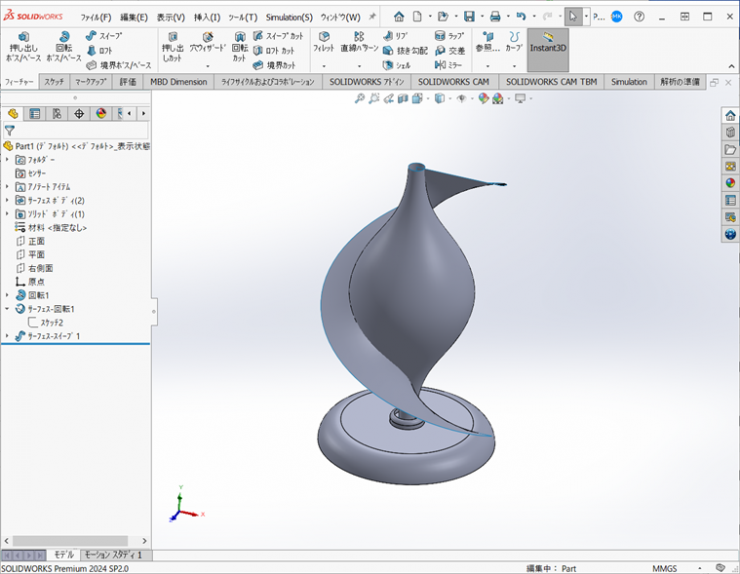
Task: Switch to the スケッチ ribbon tab
Action: (x=54, y=82)
